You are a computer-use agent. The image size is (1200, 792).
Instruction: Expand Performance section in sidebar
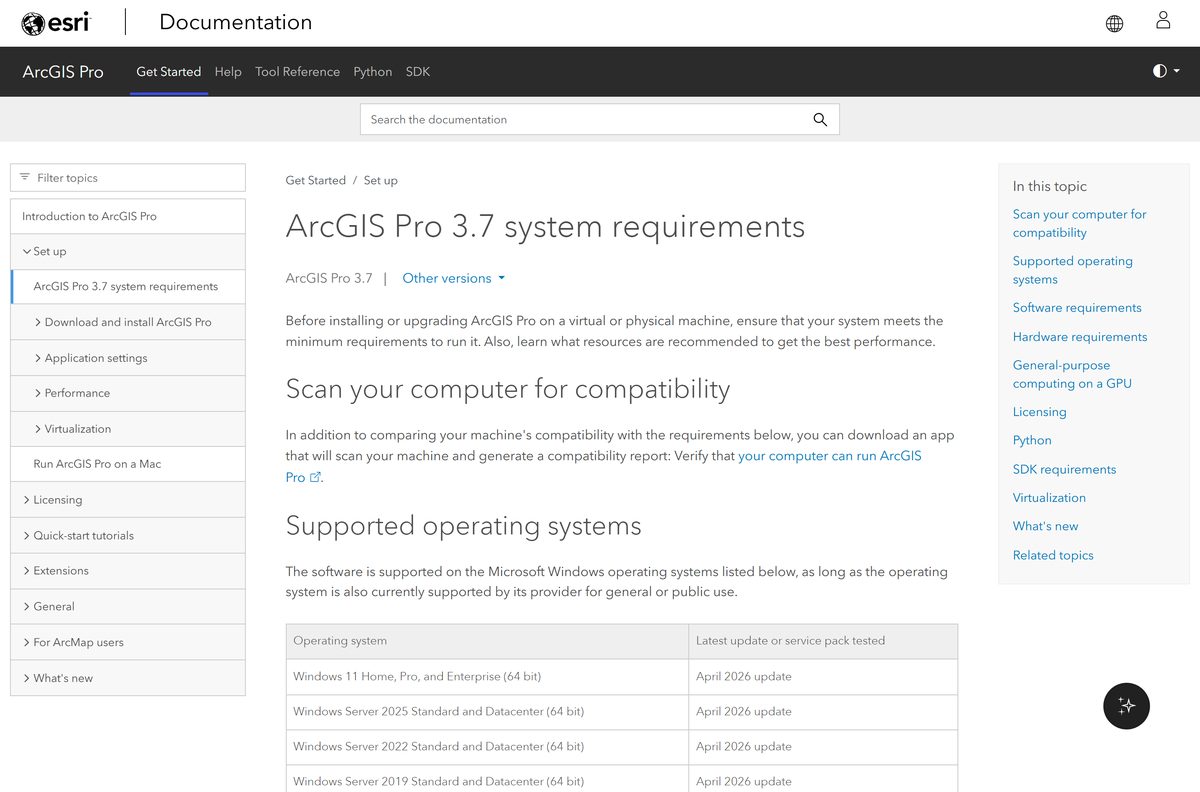coord(128,393)
